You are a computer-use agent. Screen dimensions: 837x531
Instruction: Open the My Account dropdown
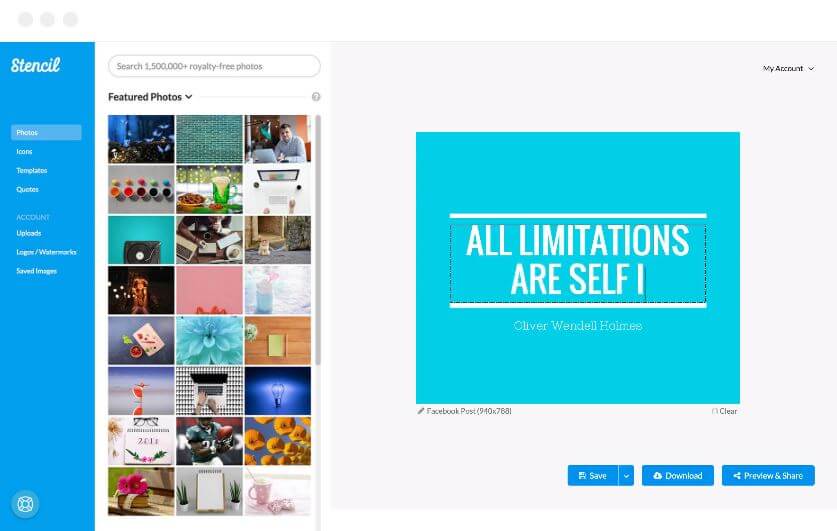tap(788, 68)
